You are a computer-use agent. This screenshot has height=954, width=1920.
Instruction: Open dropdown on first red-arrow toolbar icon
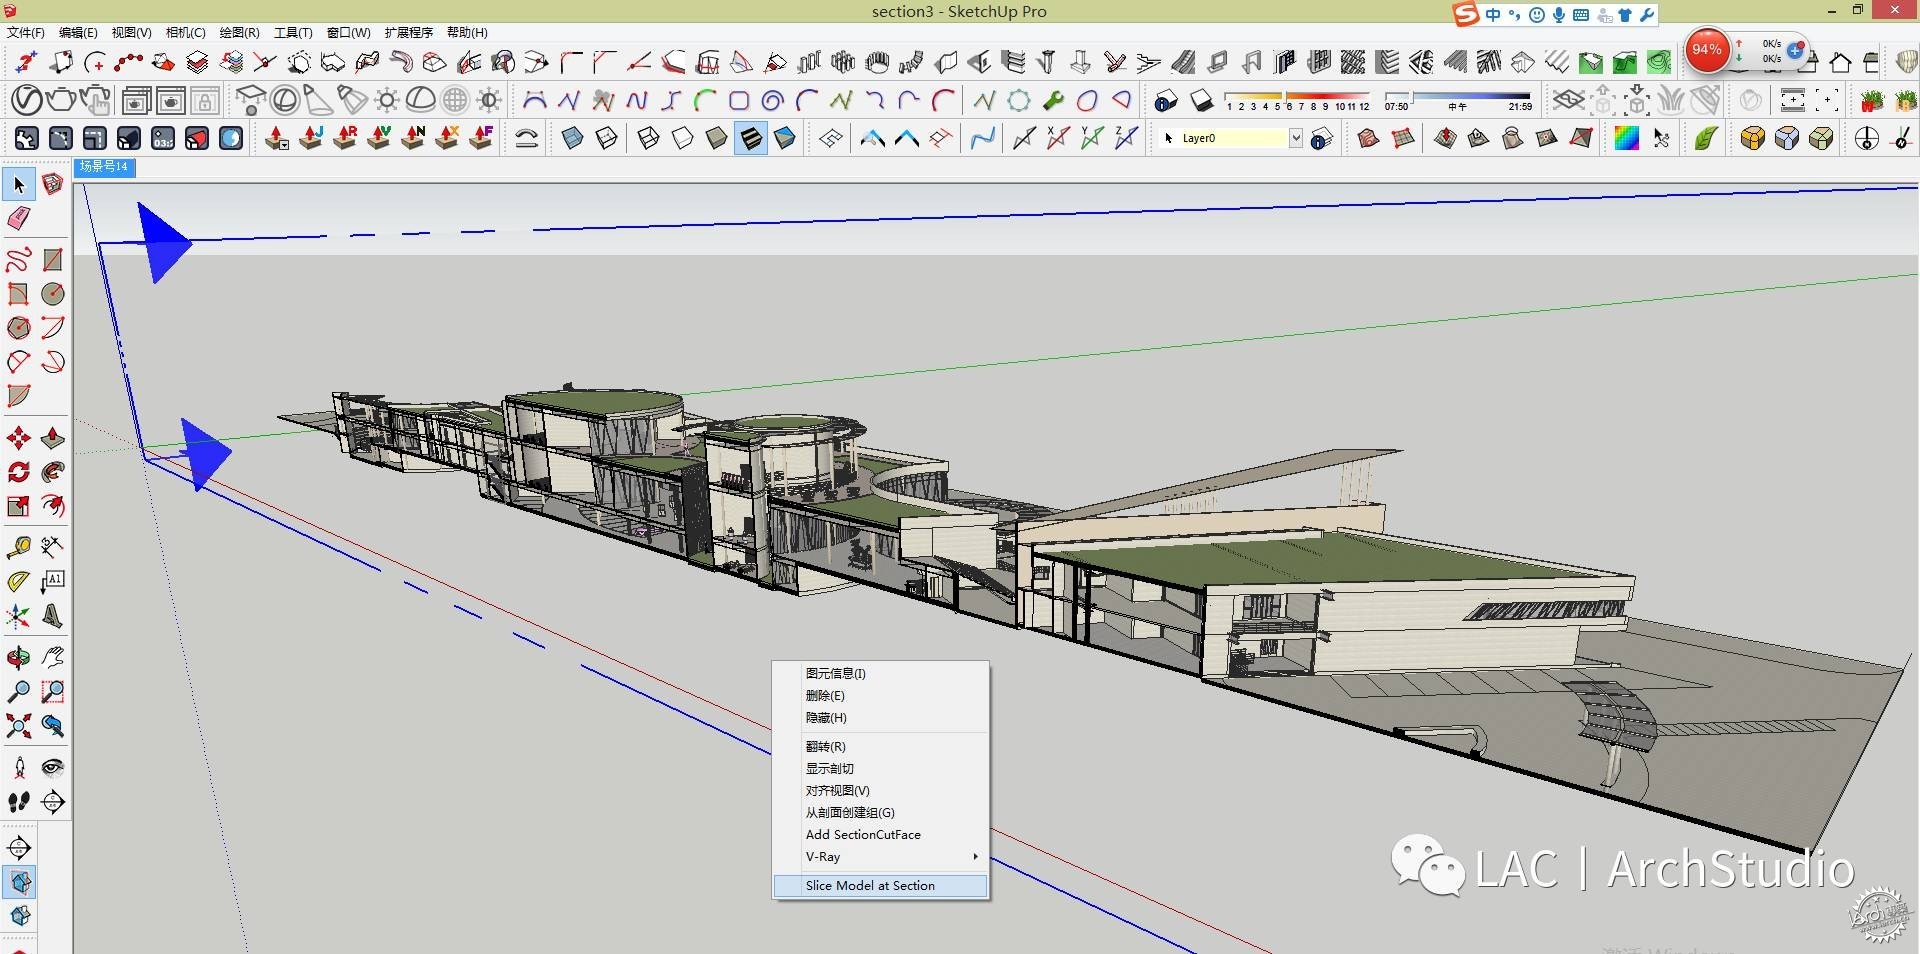click(x=284, y=145)
